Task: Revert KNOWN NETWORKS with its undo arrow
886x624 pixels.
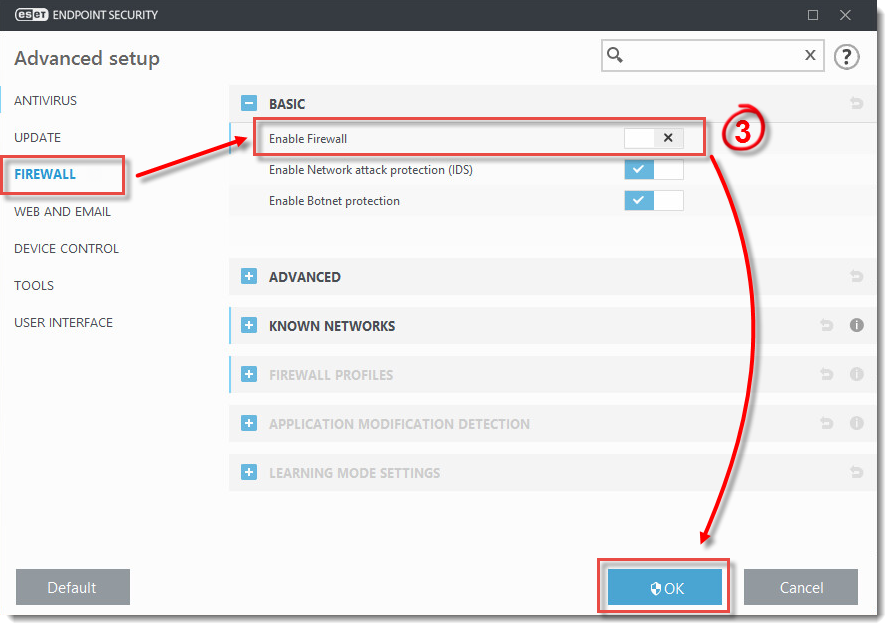Action: point(826,325)
